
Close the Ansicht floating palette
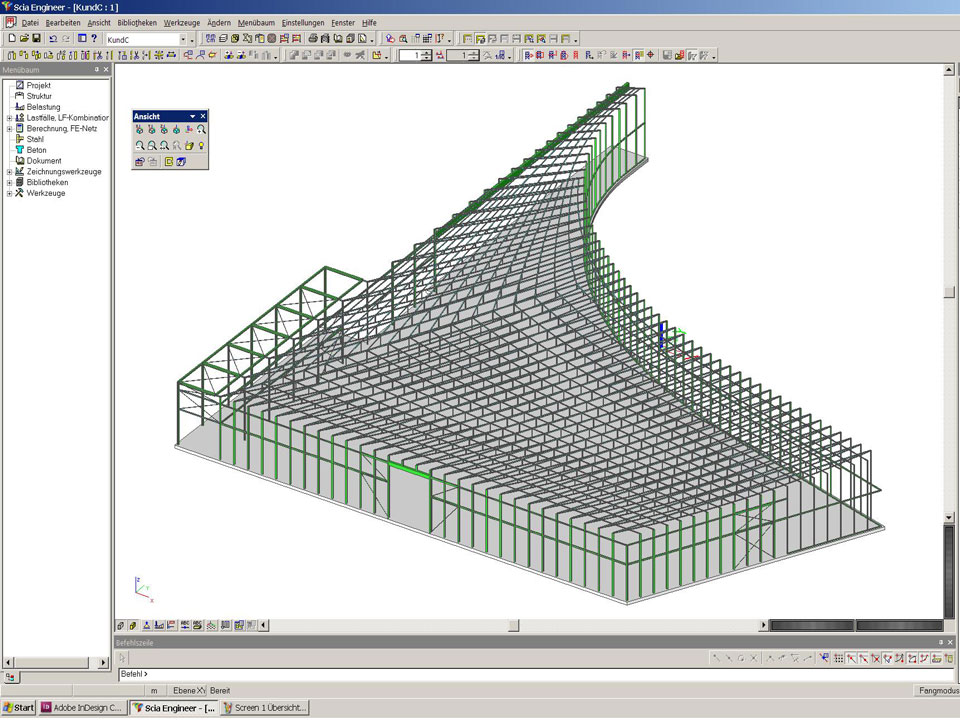(x=203, y=116)
